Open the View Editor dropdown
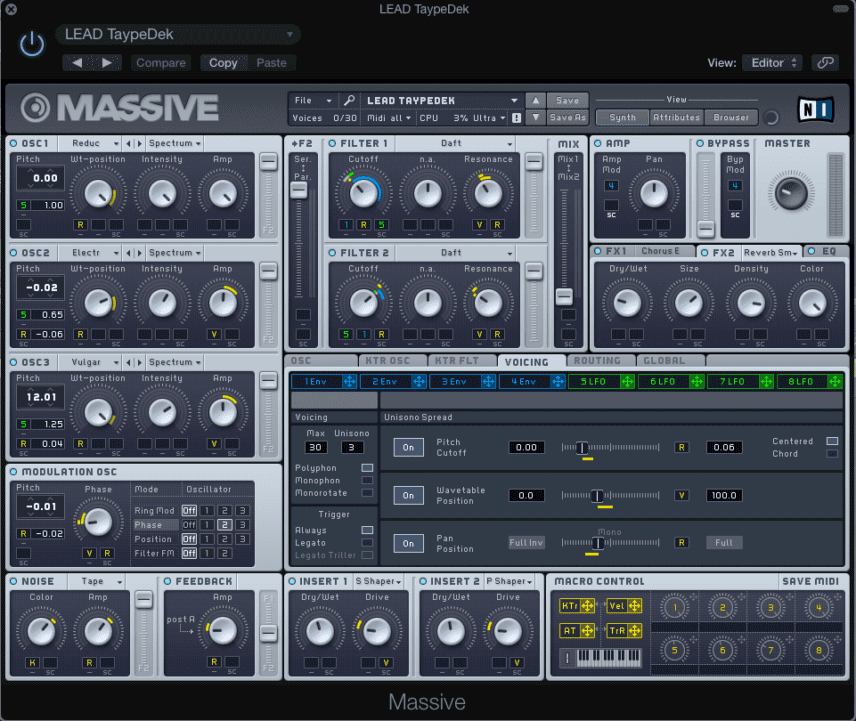The image size is (856, 721). coord(774,63)
